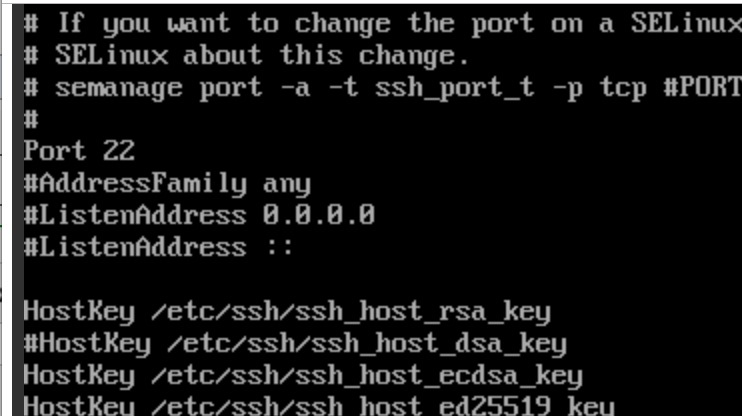Click the 'SELinux about this change.' comment
Viewport: 742px width, 416px height.
(x=262, y=56)
